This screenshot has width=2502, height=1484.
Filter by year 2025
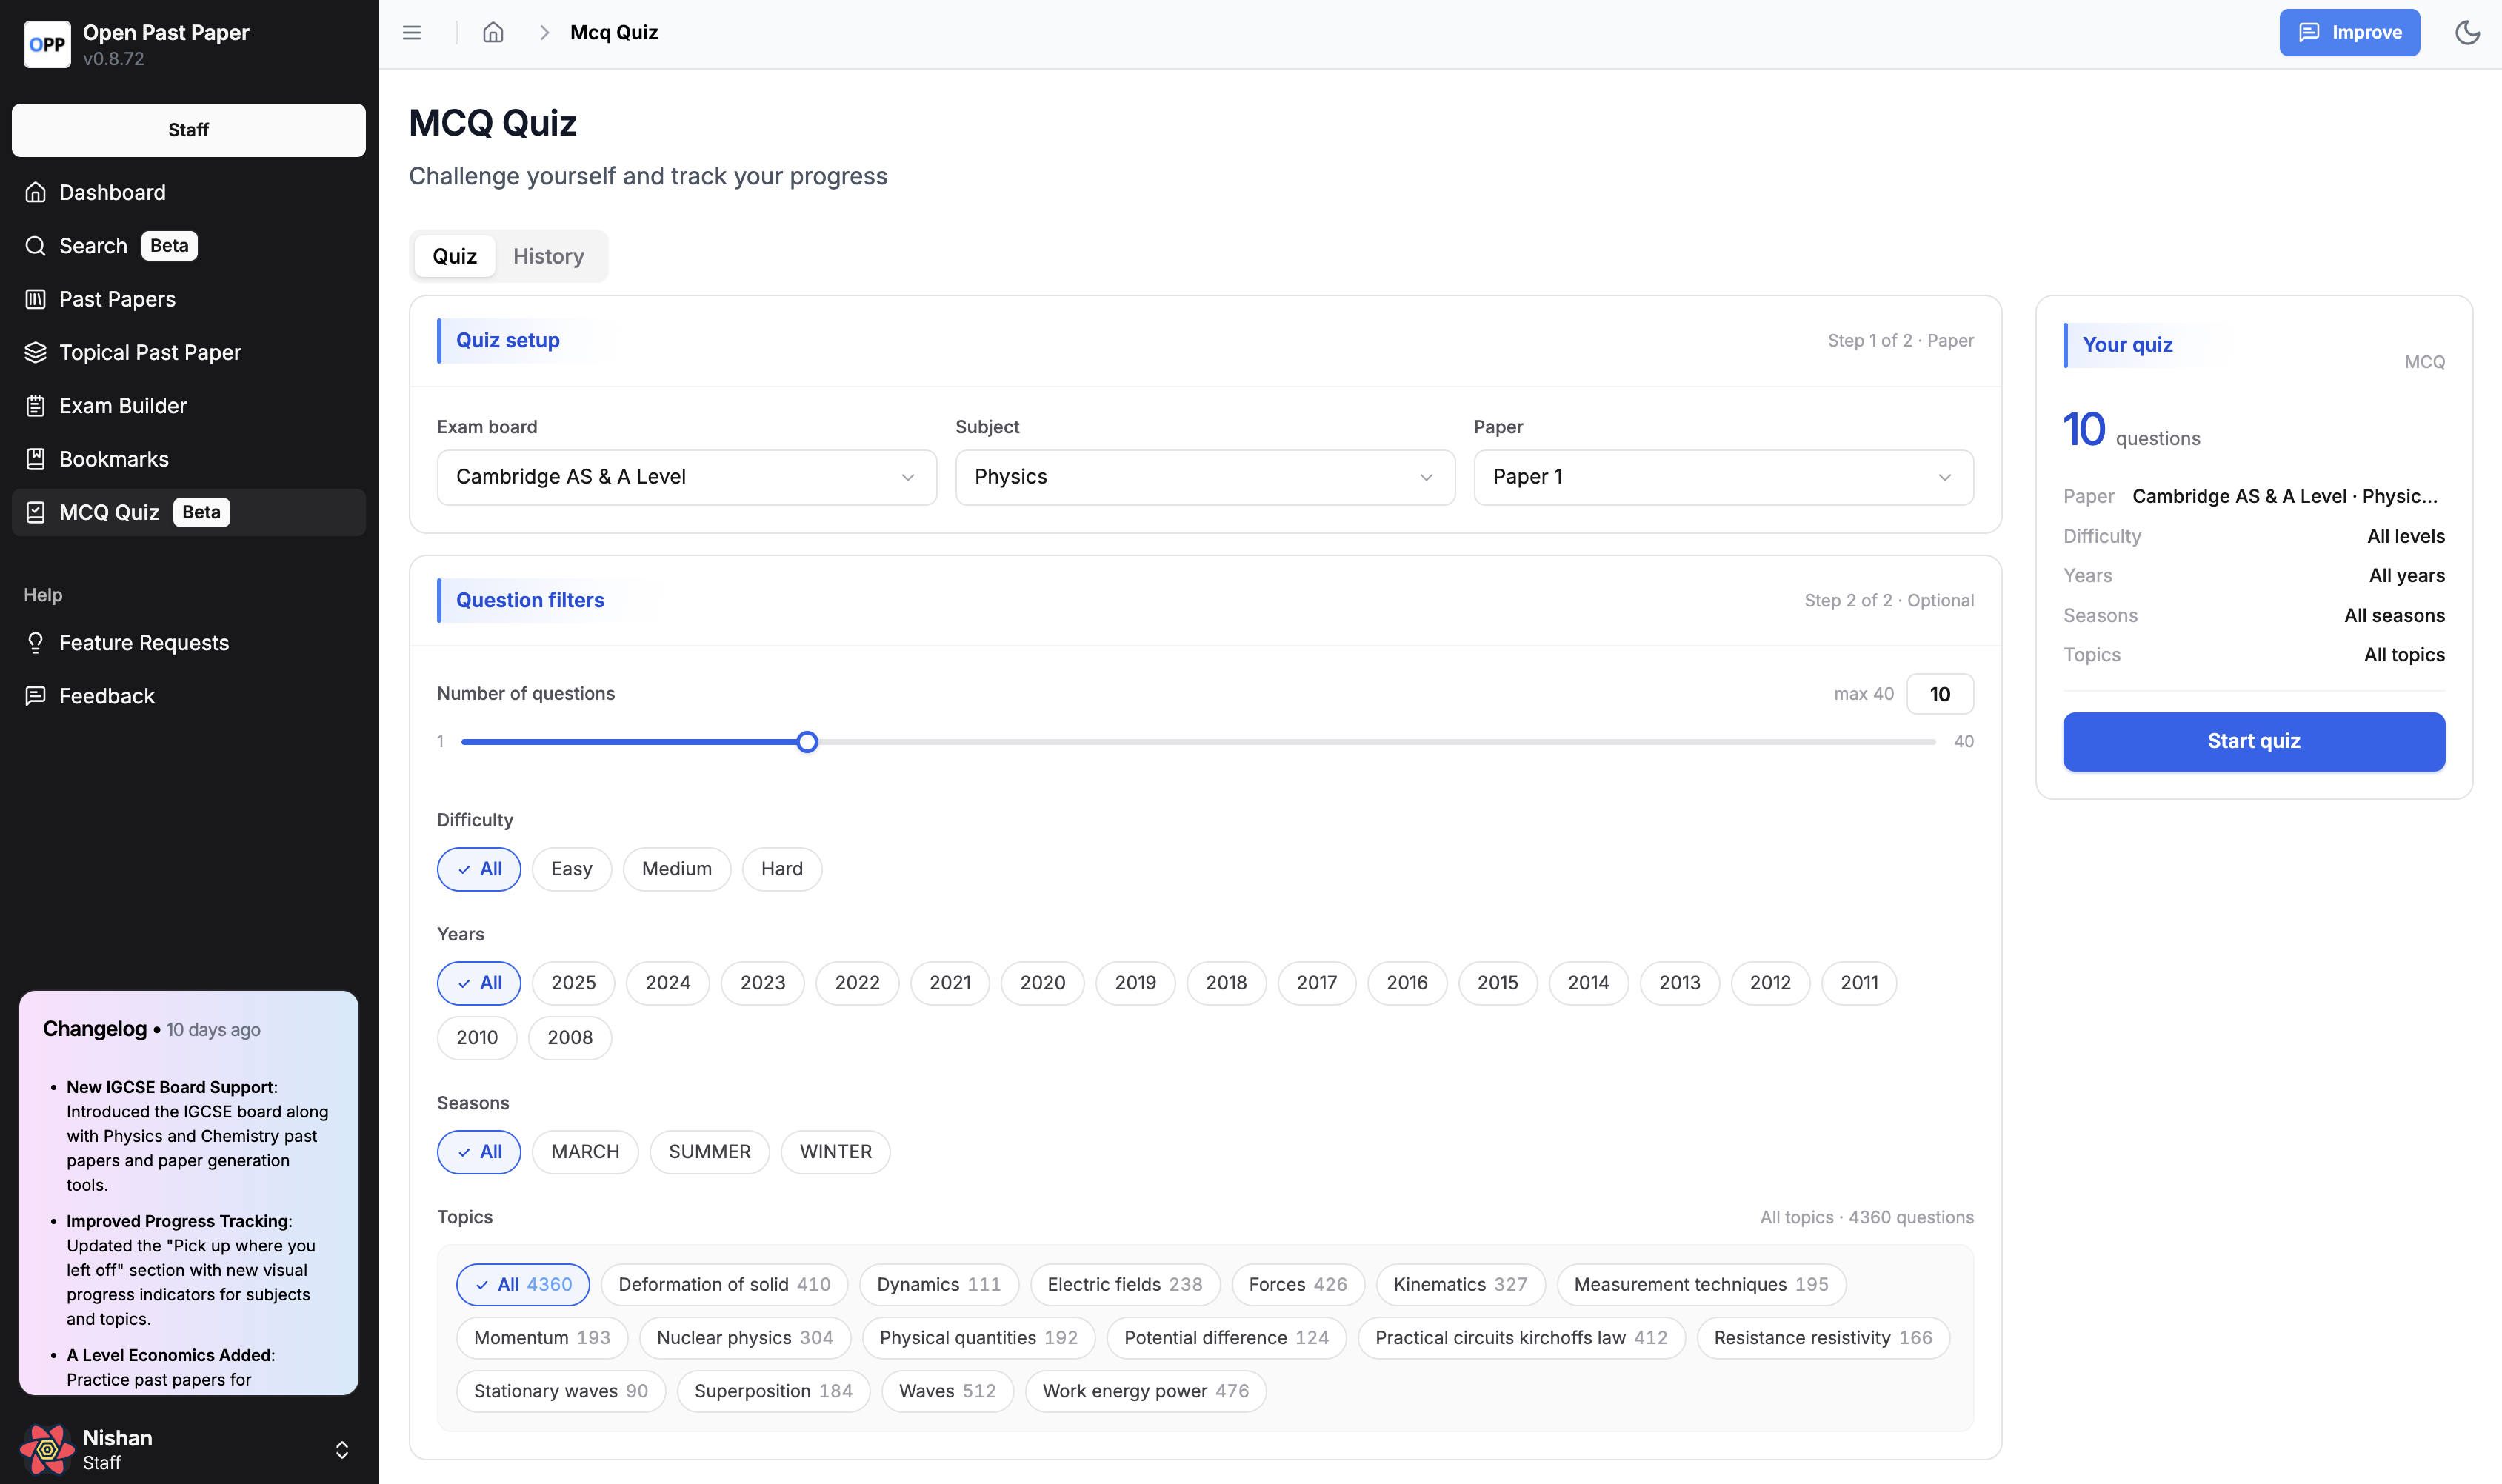click(573, 983)
